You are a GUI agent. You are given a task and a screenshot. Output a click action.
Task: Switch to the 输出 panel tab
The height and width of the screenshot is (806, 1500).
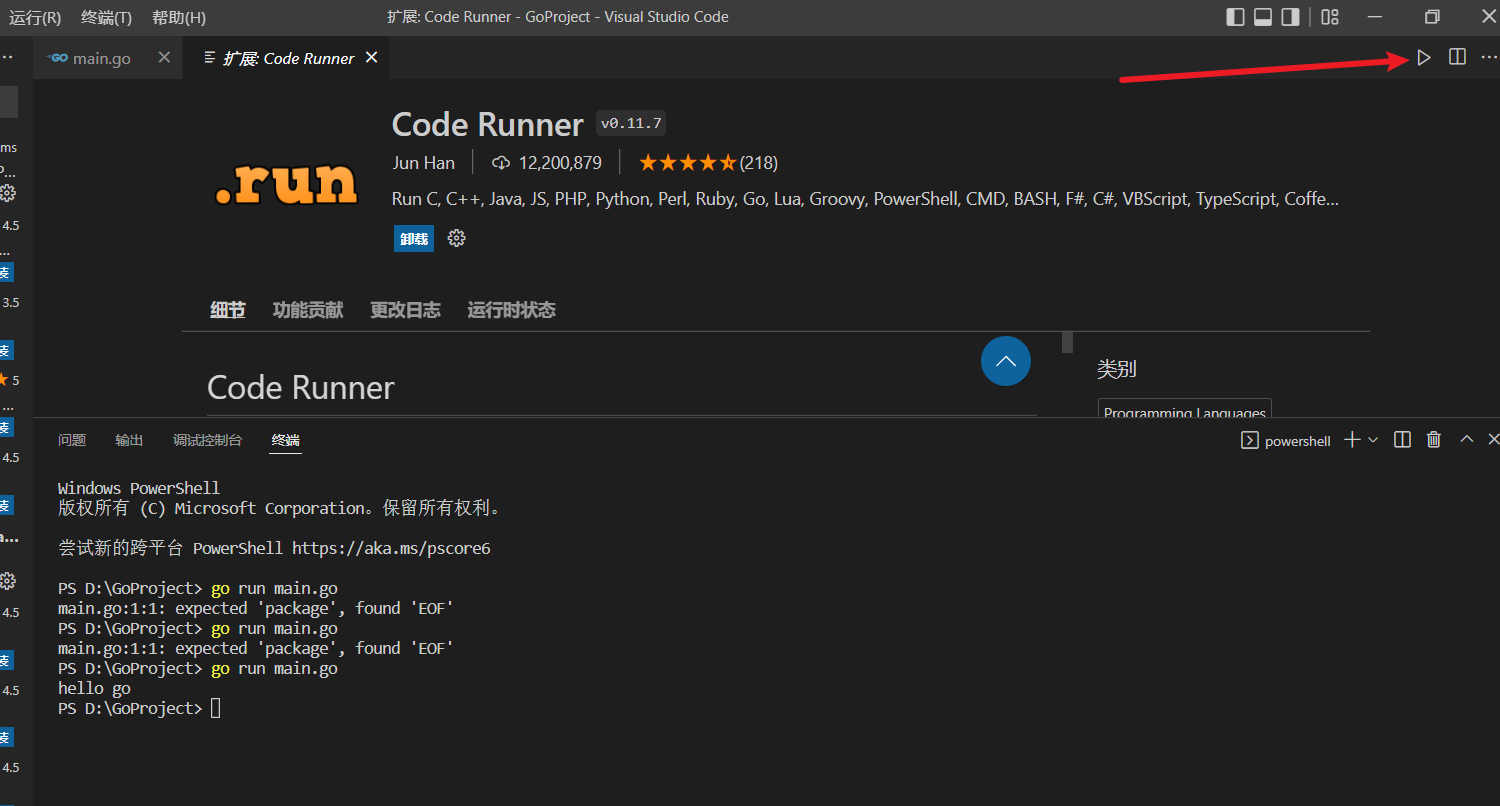pyautogui.click(x=129, y=440)
